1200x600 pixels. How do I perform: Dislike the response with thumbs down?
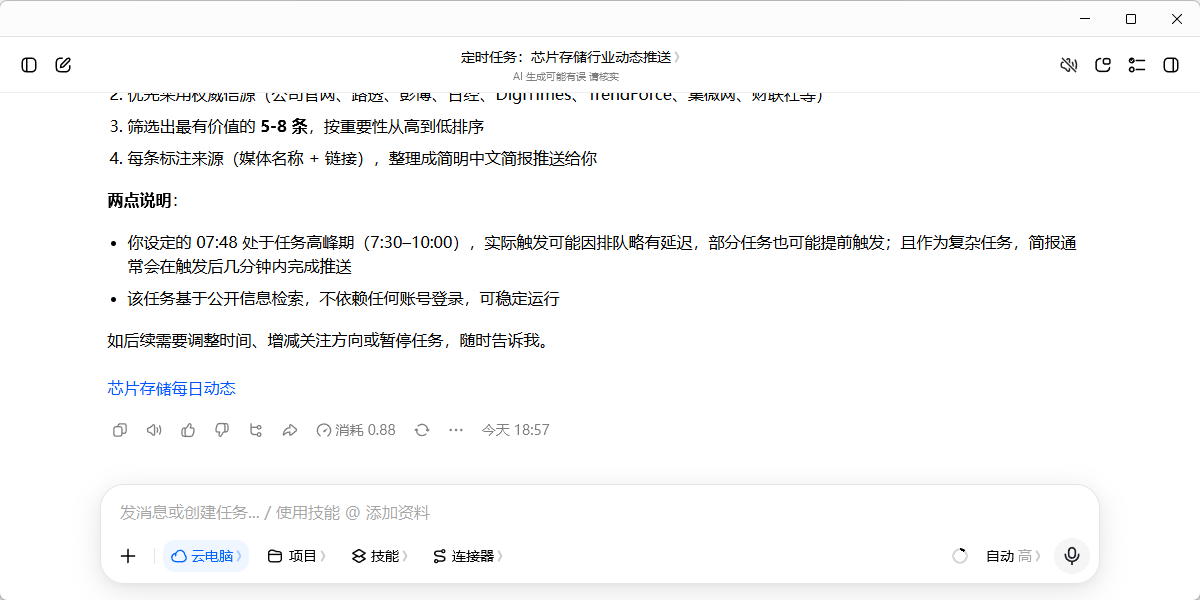coord(222,430)
